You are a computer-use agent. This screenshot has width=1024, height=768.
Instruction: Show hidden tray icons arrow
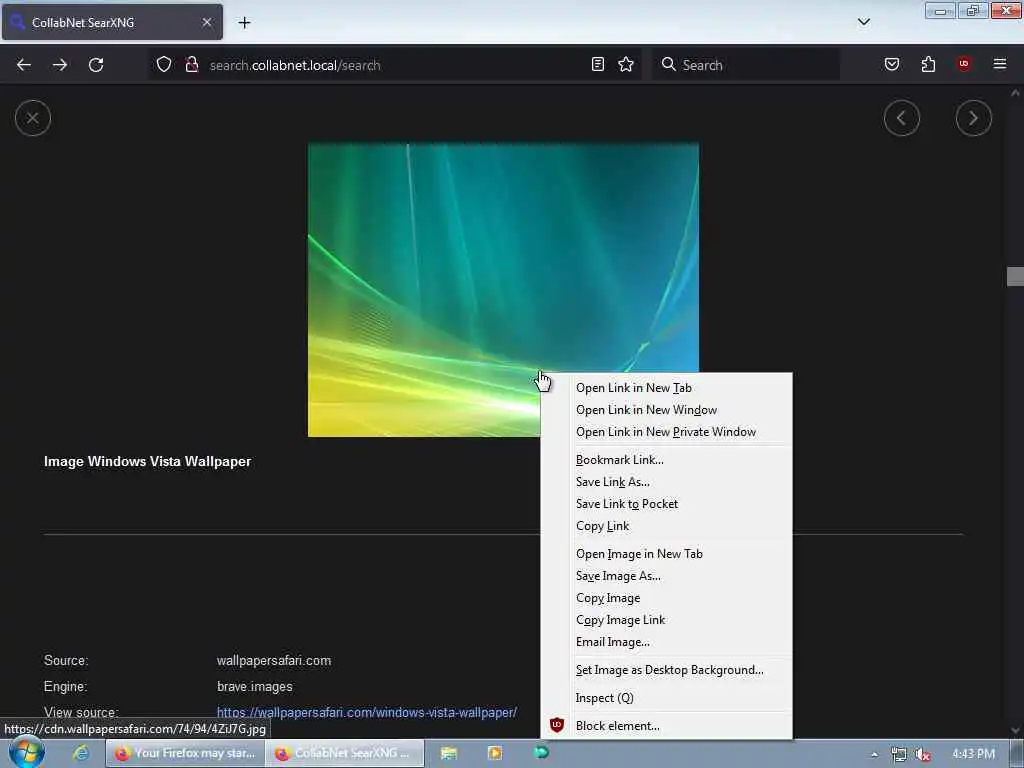coord(874,754)
